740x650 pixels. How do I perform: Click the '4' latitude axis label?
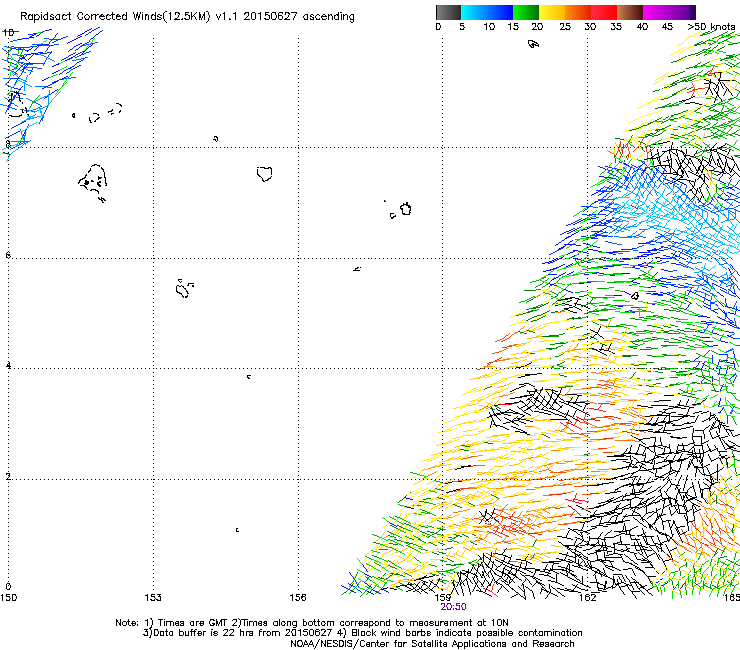(8, 365)
